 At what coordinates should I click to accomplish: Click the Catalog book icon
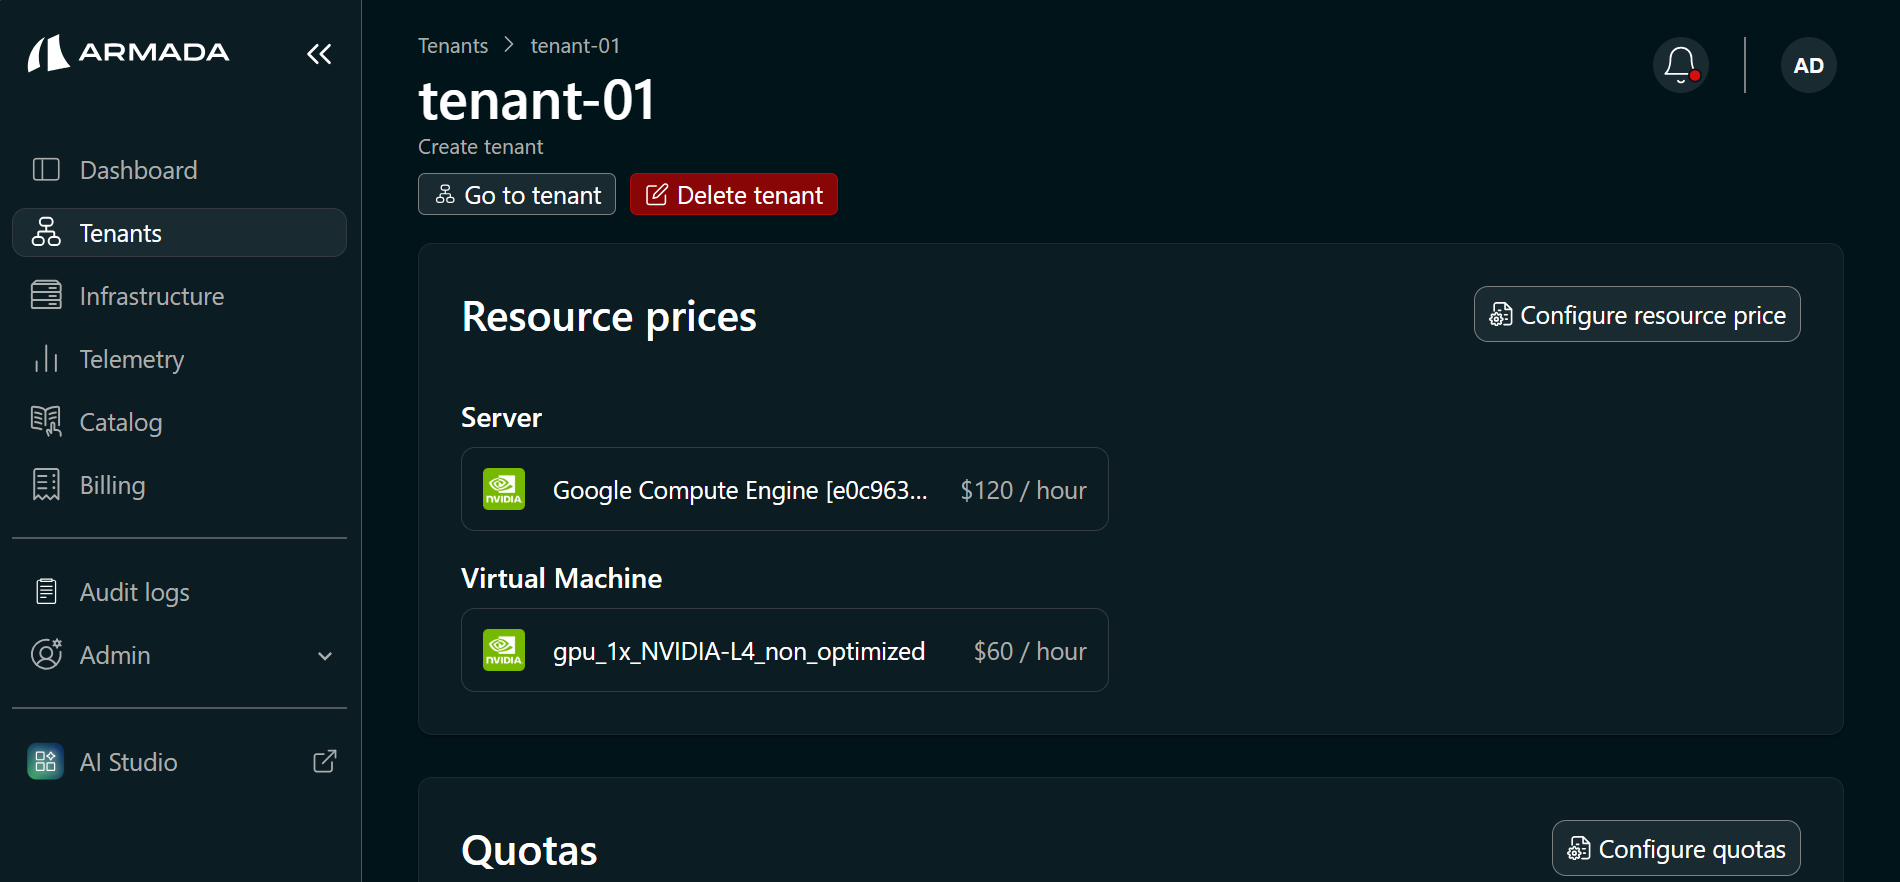(46, 422)
